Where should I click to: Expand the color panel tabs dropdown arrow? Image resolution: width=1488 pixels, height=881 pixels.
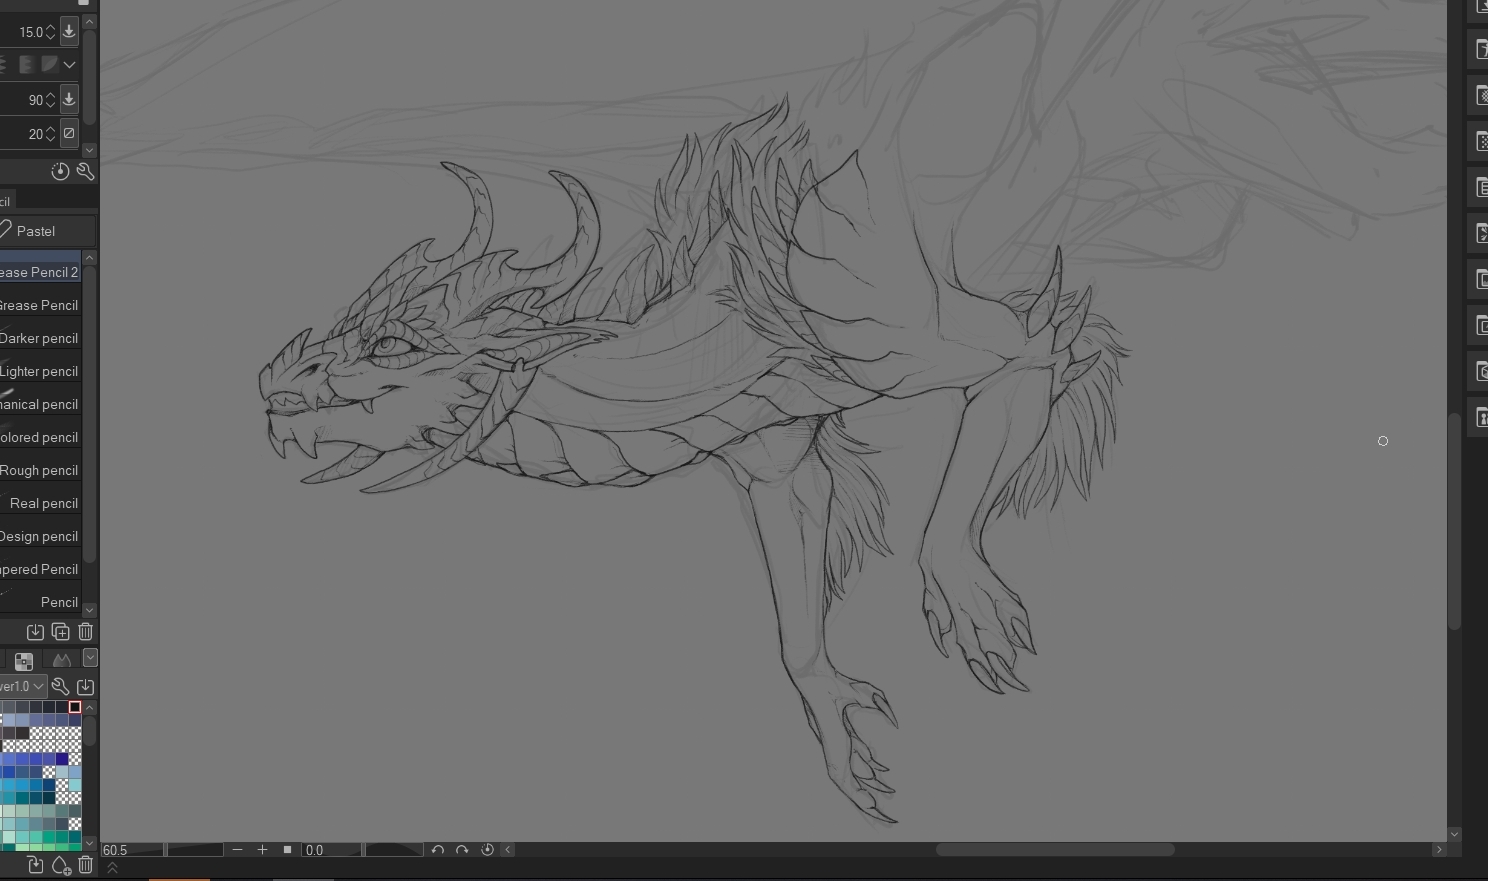point(90,658)
